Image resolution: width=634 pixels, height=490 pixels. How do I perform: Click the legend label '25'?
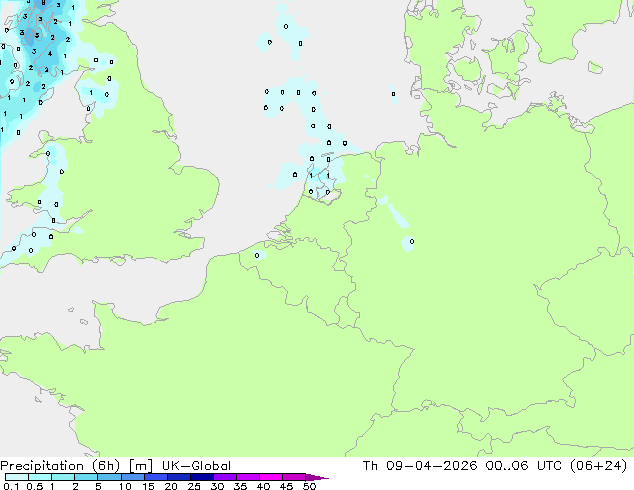click(x=194, y=486)
